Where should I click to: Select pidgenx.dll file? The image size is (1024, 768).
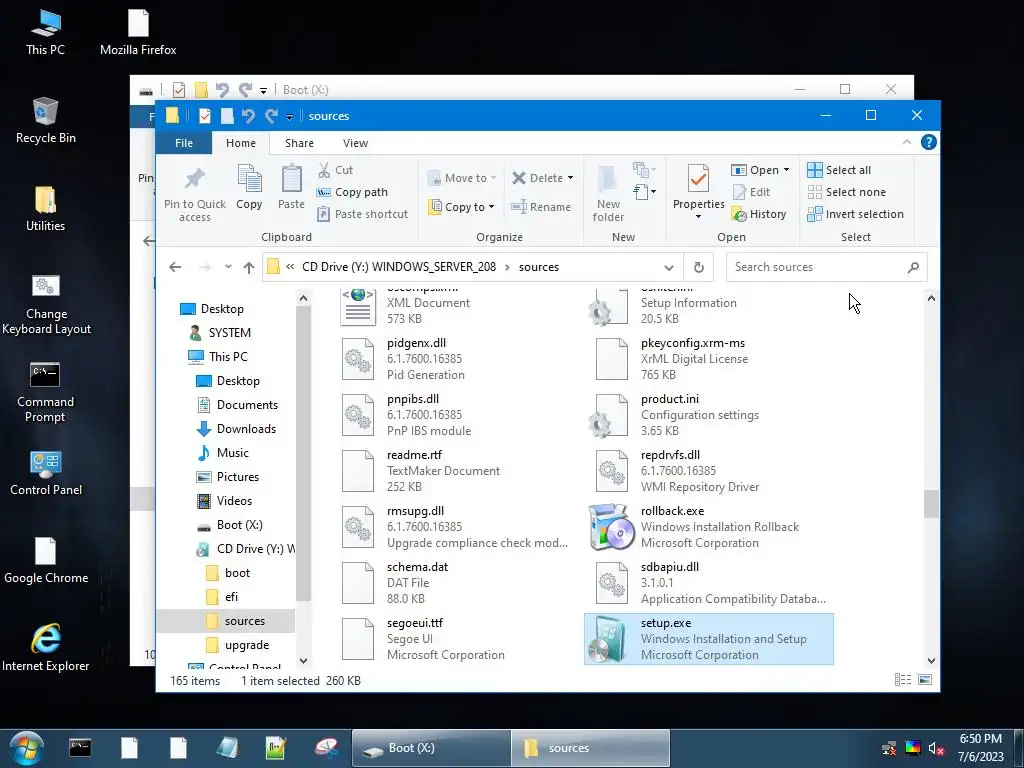pyautogui.click(x=456, y=359)
